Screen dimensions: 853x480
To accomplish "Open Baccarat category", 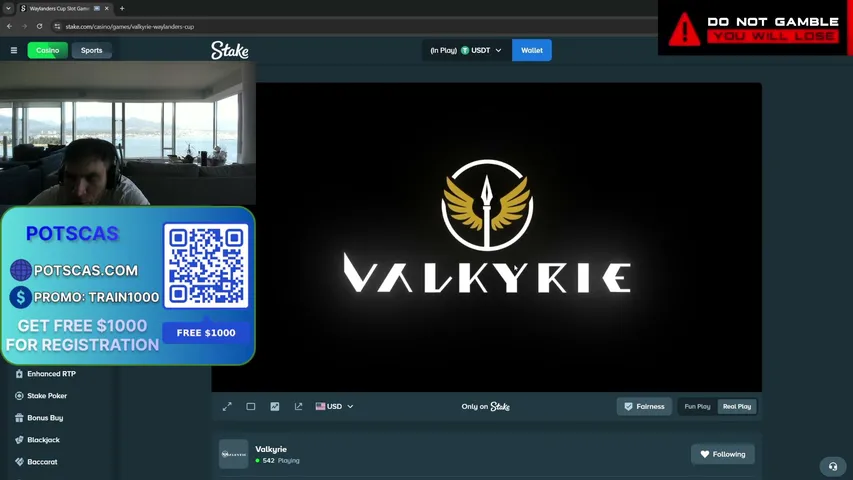I will click(x=36, y=462).
